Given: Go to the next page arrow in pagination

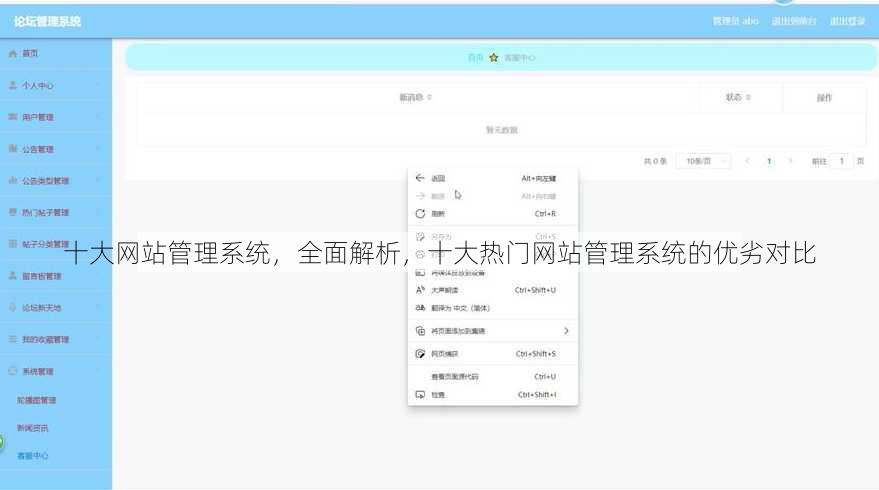Looking at the screenshot, I should [x=790, y=161].
